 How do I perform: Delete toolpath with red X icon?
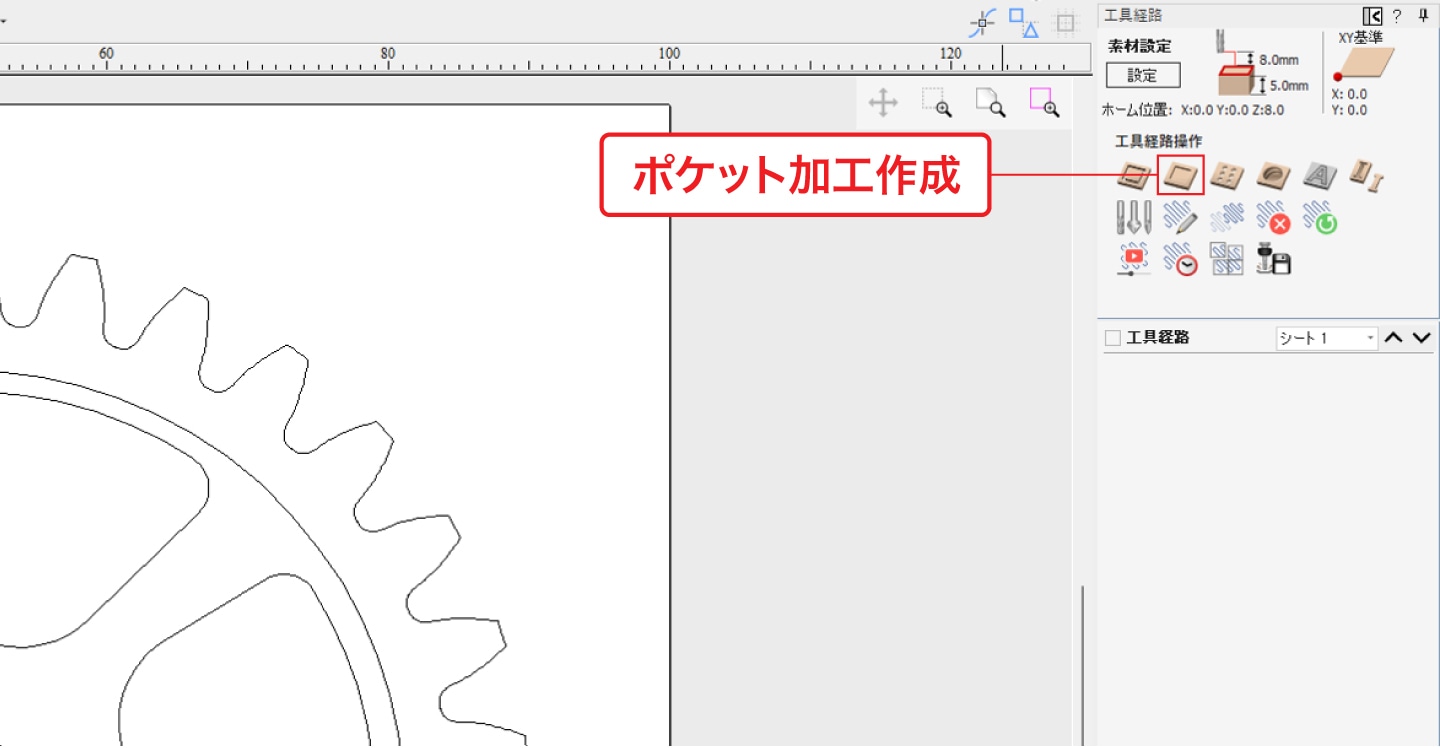point(1273,217)
